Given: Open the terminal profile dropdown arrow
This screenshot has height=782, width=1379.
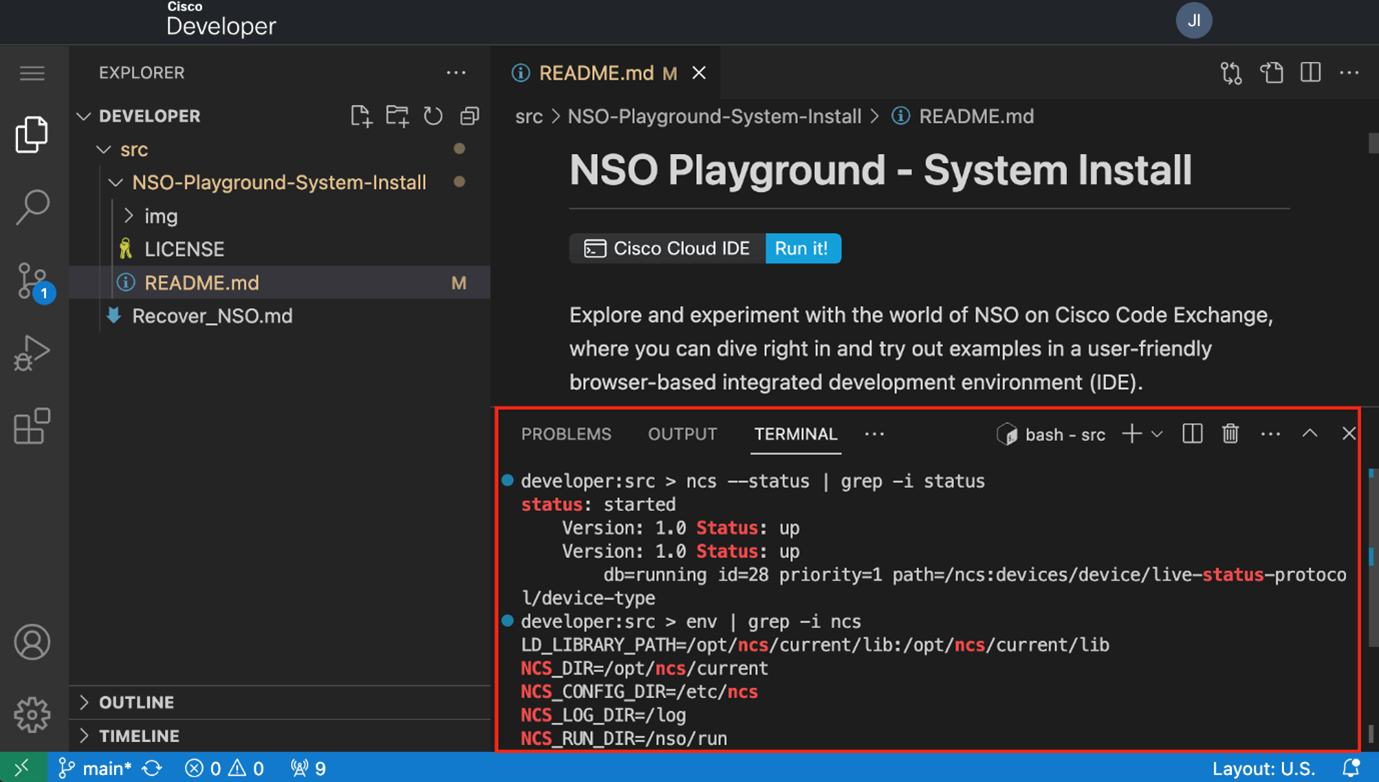Looking at the screenshot, I should click(x=1155, y=433).
